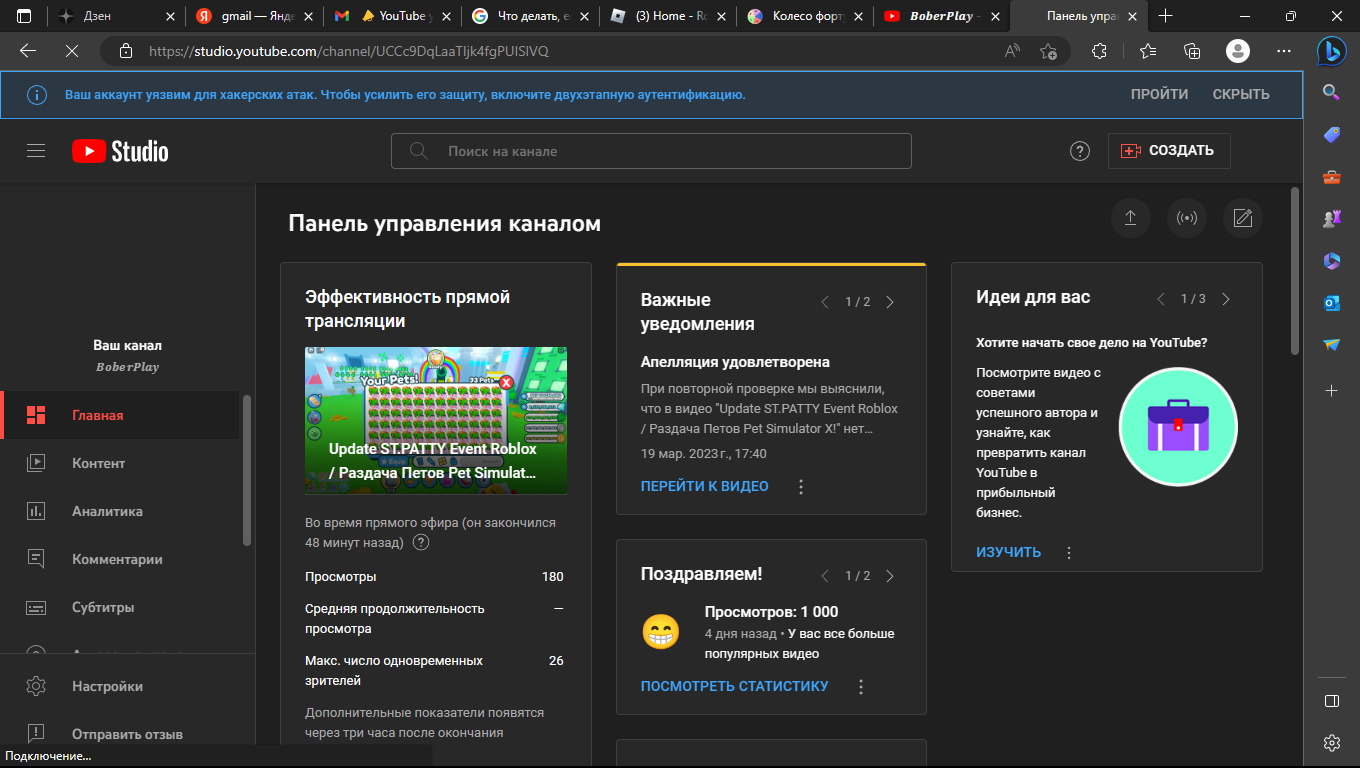Add page to favorites star icon
The height and width of the screenshot is (768, 1360).
pyautogui.click(x=1048, y=51)
